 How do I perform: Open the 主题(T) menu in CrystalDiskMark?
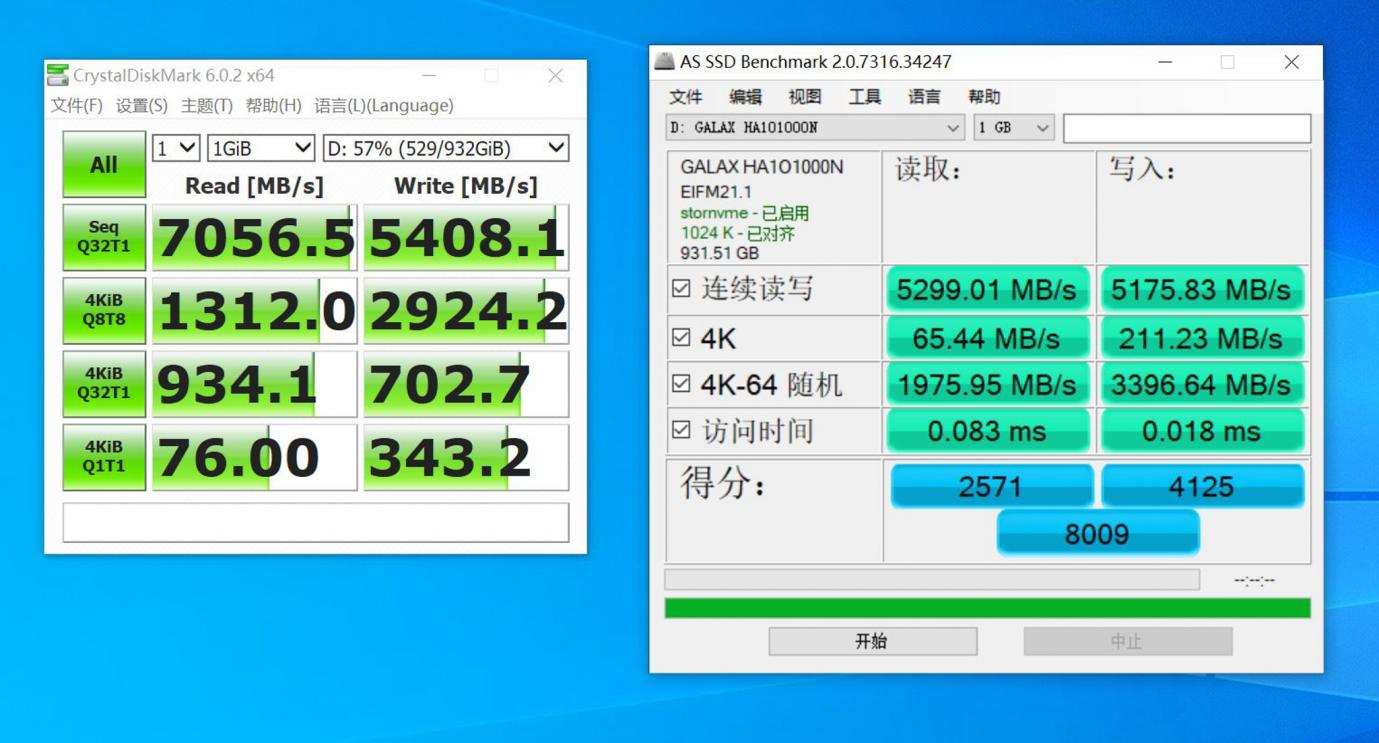coord(207,105)
